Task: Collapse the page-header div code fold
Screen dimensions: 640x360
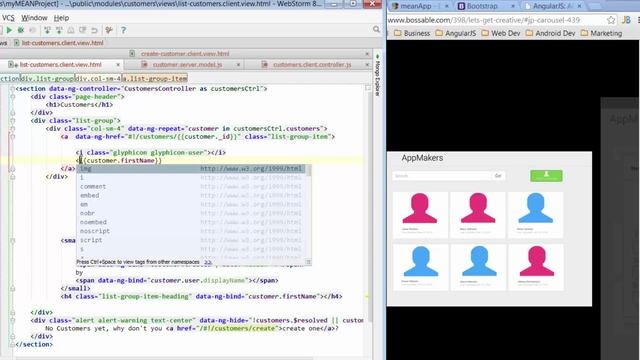Action: click(x=13, y=97)
